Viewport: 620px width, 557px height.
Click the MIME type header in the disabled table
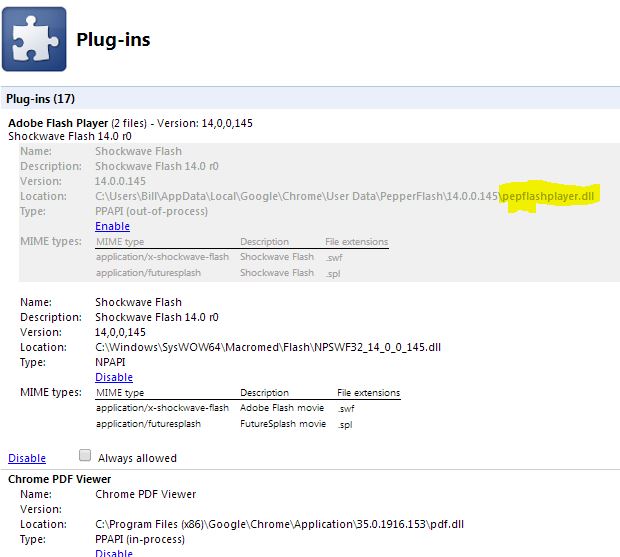point(120,242)
